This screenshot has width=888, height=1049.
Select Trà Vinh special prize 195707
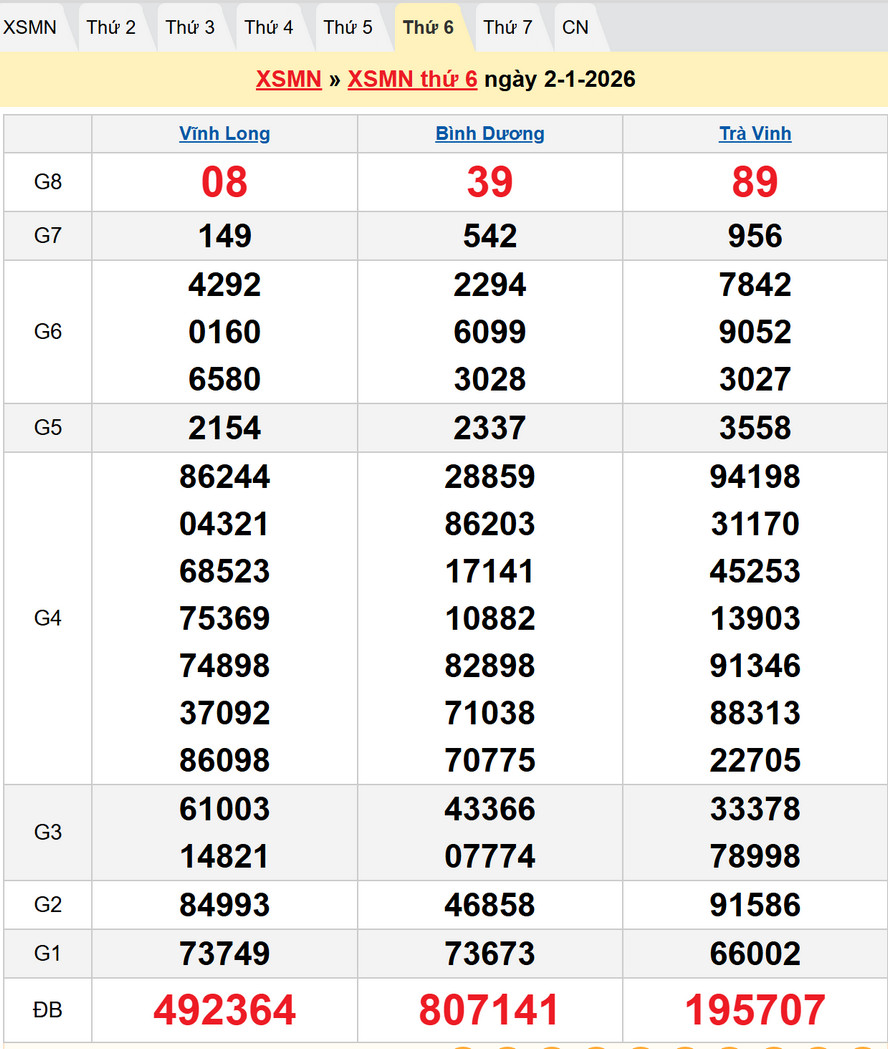coord(755,1010)
